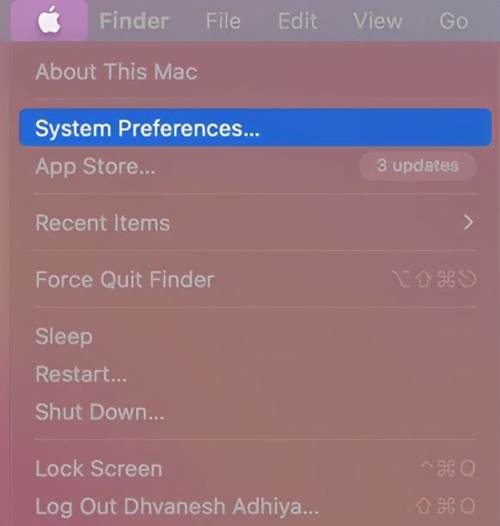Select About This Mac
This screenshot has height=526, width=500.
[116, 71]
